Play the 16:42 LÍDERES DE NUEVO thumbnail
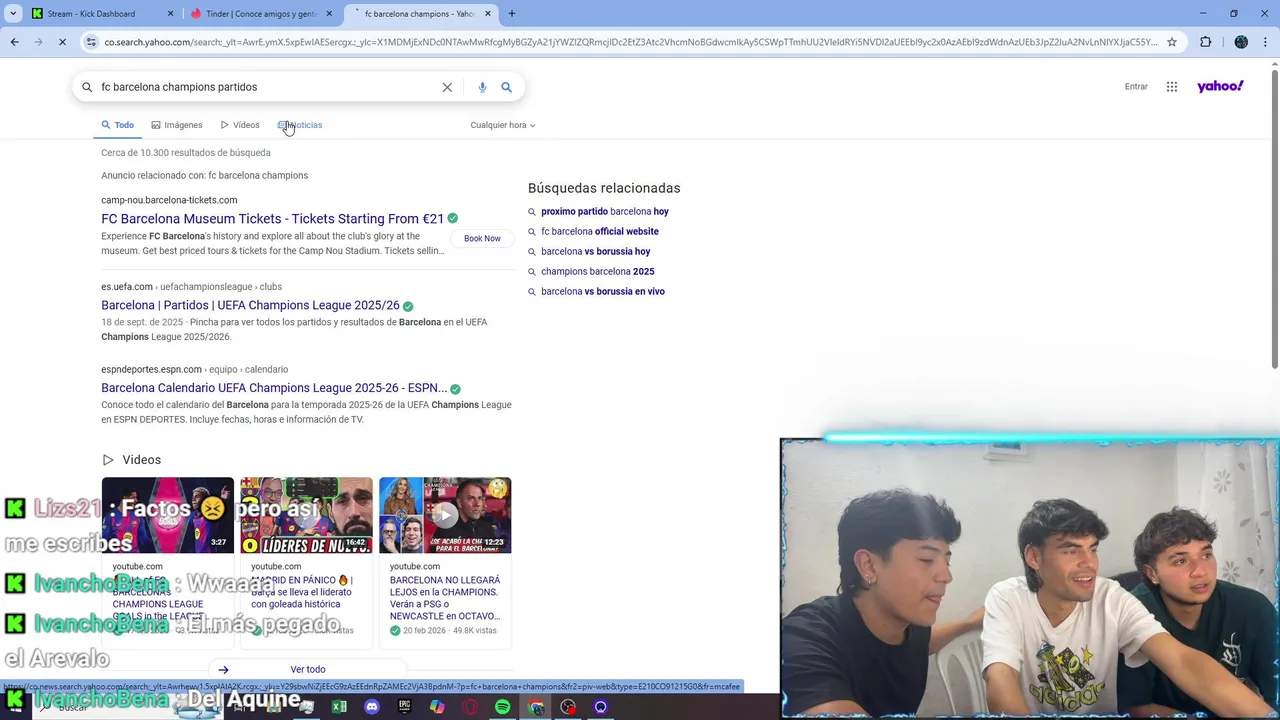 coord(306,515)
